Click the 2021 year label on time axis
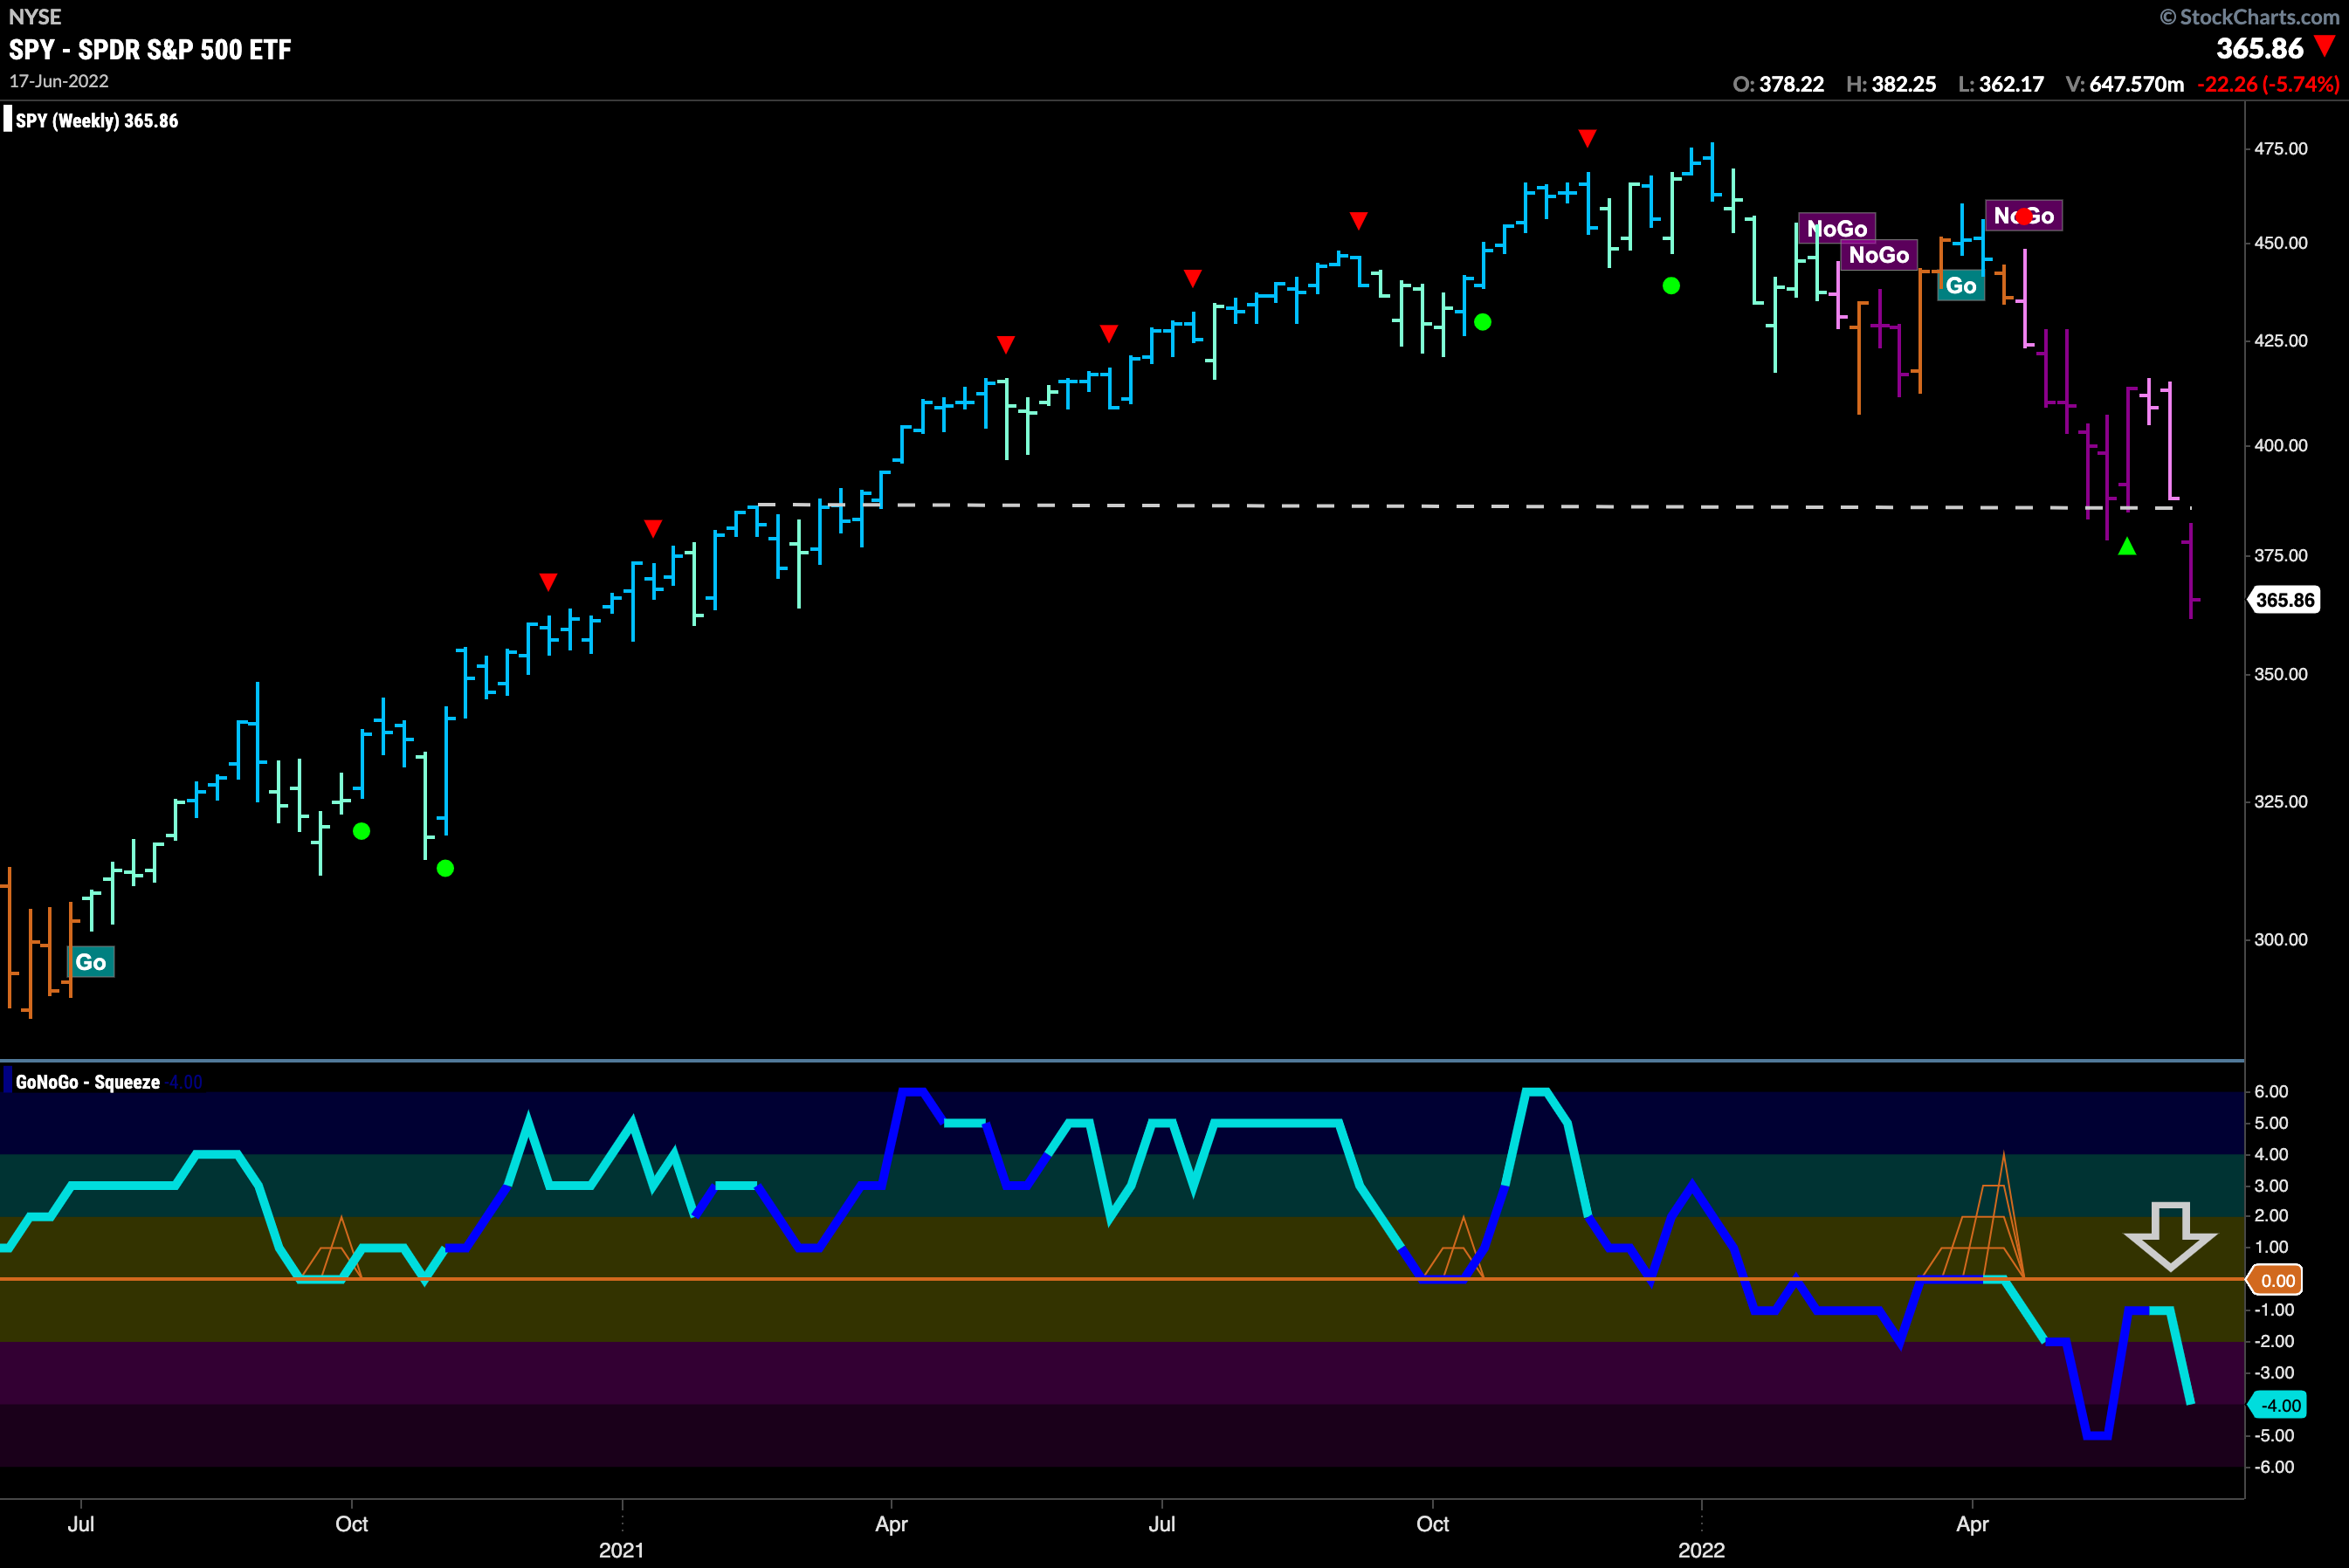Image resolution: width=2349 pixels, height=1568 pixels. point(621,1550)
